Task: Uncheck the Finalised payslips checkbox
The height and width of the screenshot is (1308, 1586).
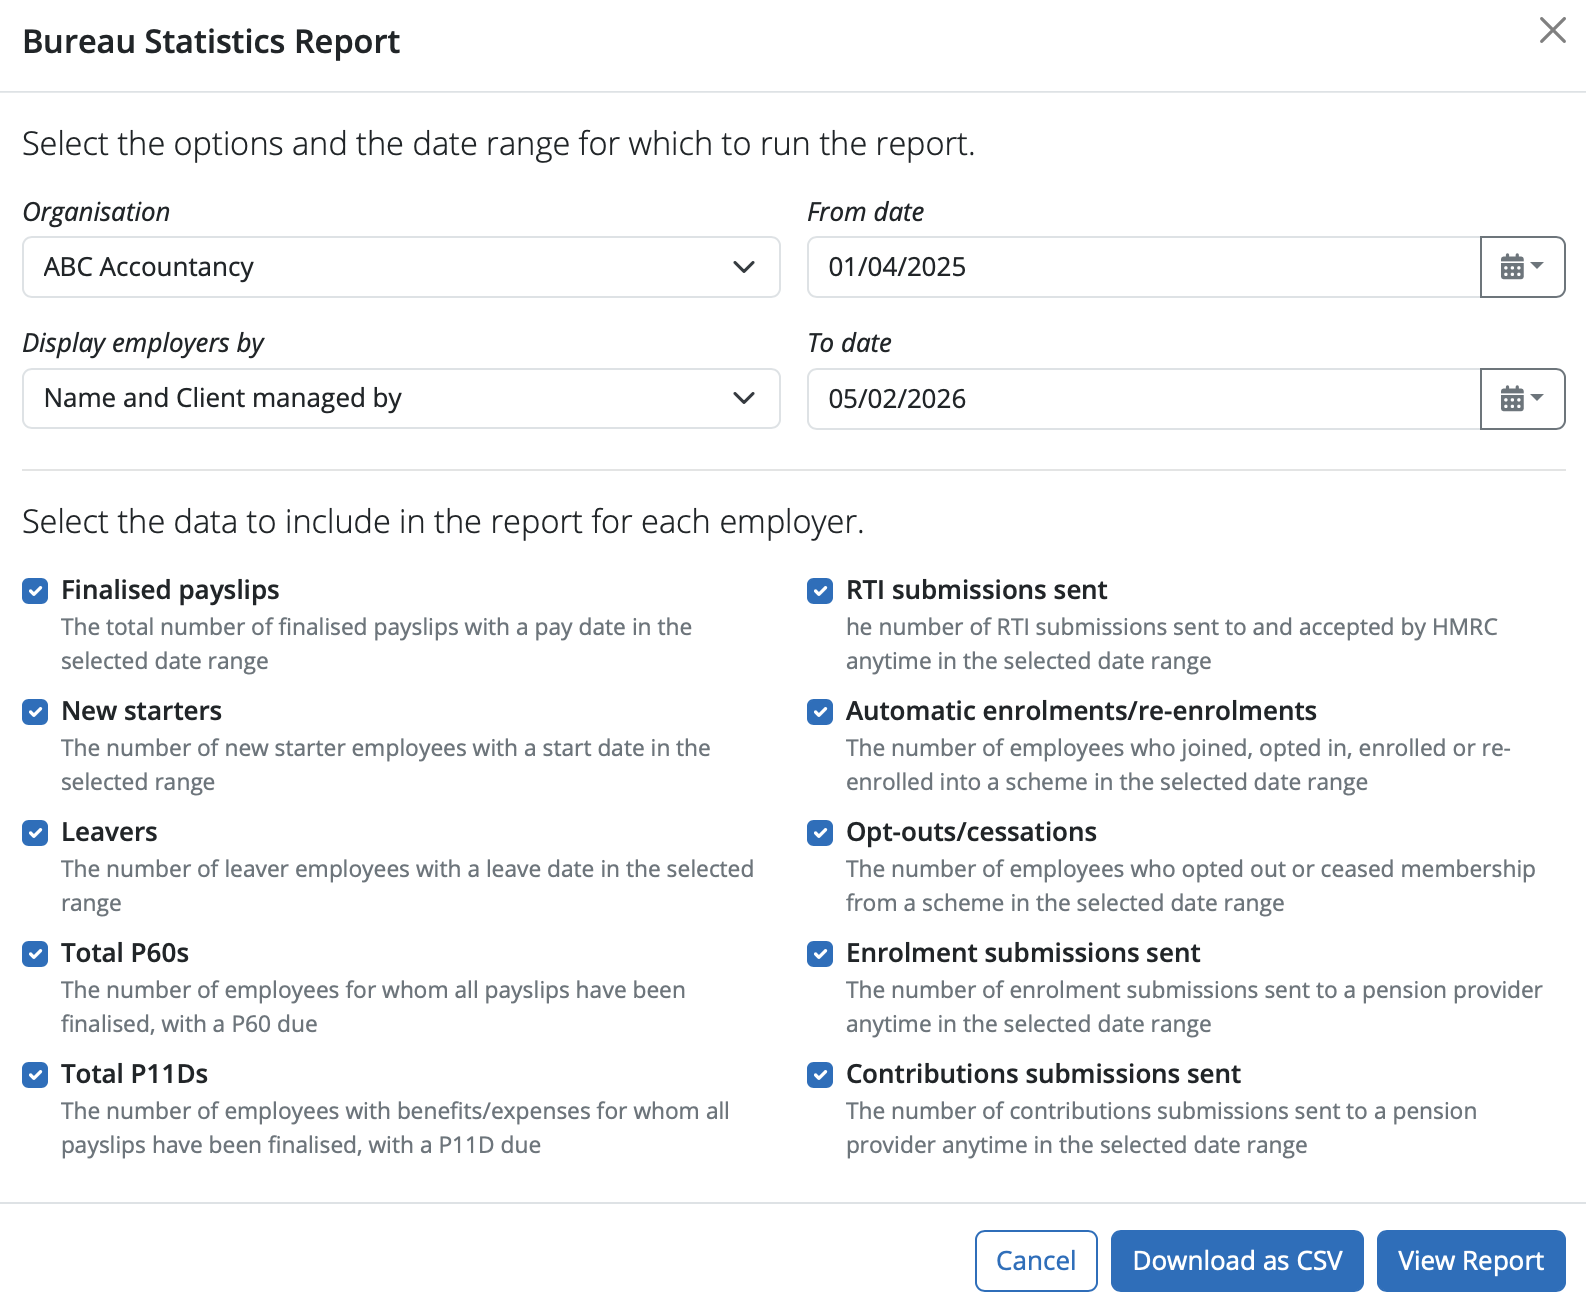Action: click(x=35, y=591)
